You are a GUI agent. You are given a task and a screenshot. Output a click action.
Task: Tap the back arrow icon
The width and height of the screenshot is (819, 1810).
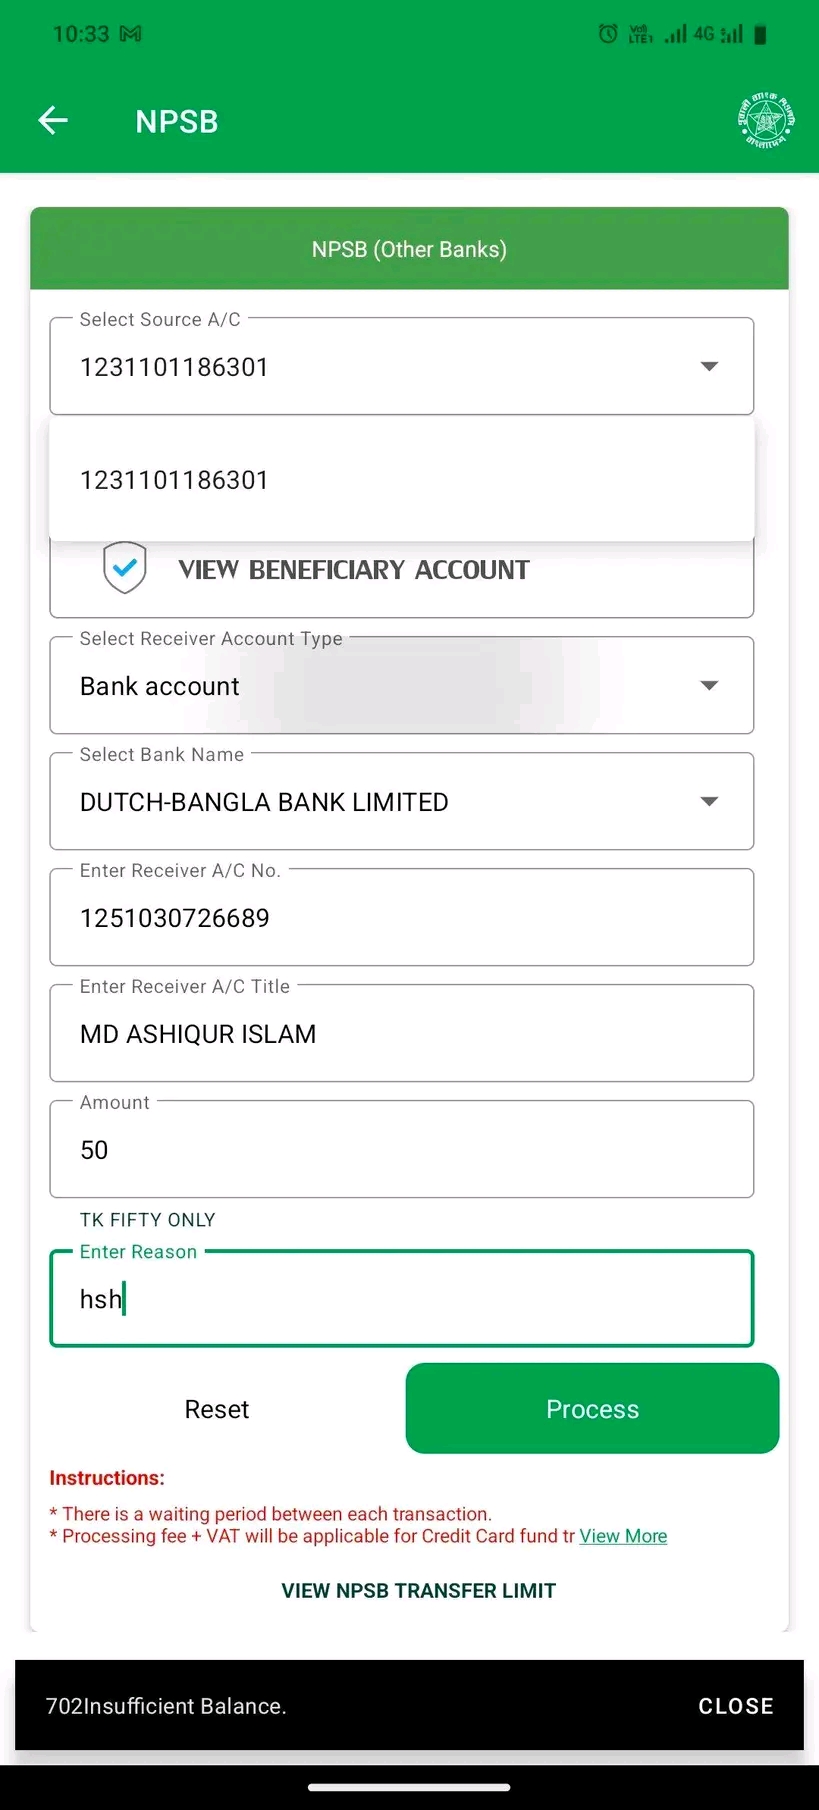click(x=53, y=121)
